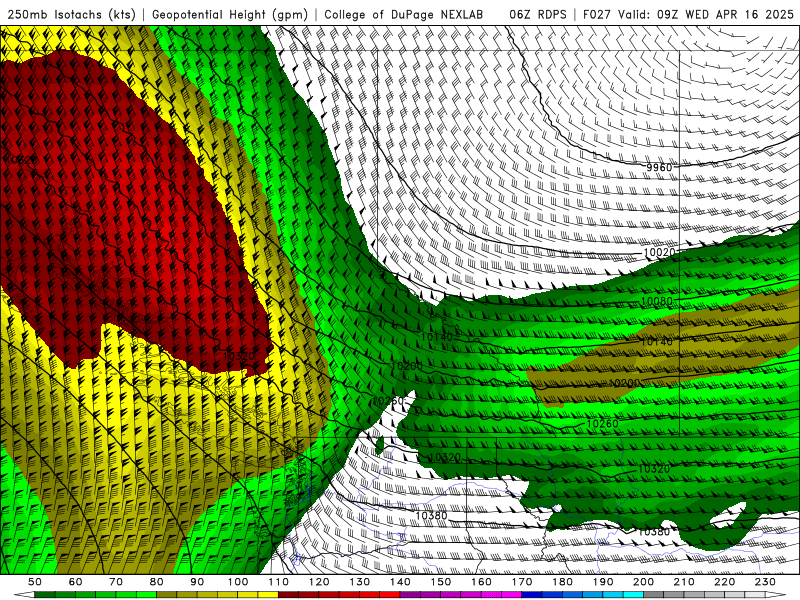Image resolution: width=800 pixels, height=600 pixels.
Task: Click the 10080 height contour label
Action: [x=657, y=301]
